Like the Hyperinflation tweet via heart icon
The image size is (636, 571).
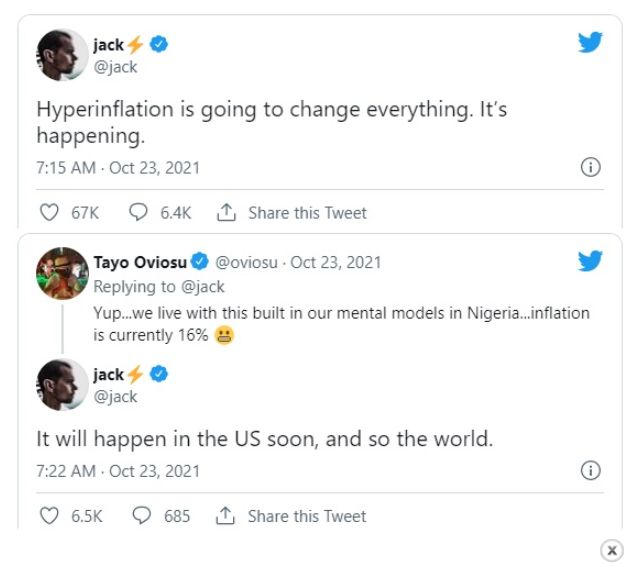point(49,212)
